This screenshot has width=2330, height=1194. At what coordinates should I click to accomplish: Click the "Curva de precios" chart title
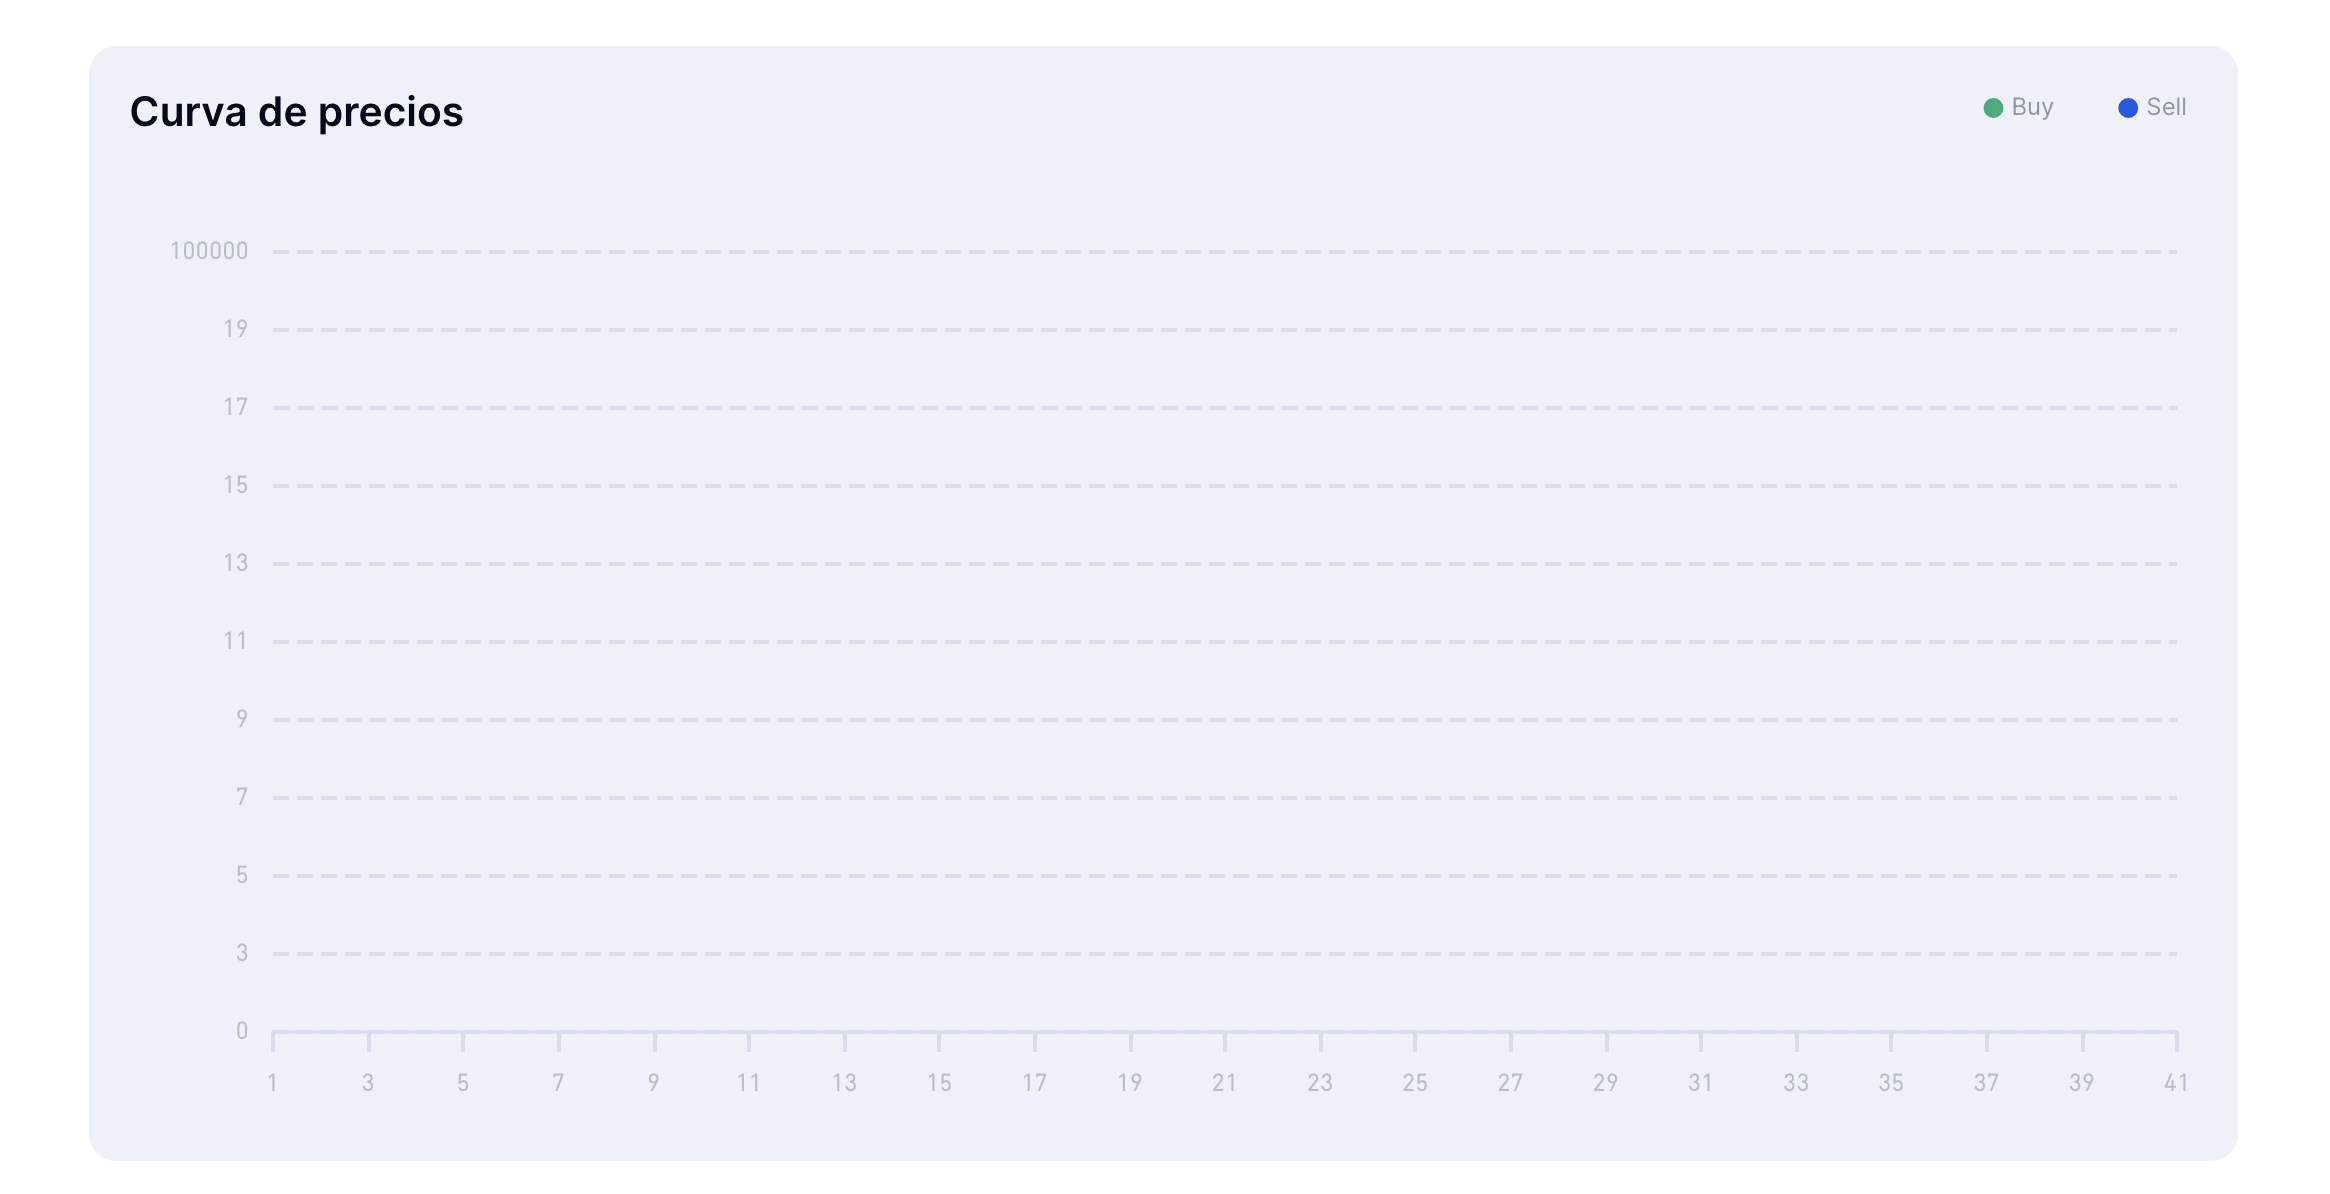click(296, 112)
